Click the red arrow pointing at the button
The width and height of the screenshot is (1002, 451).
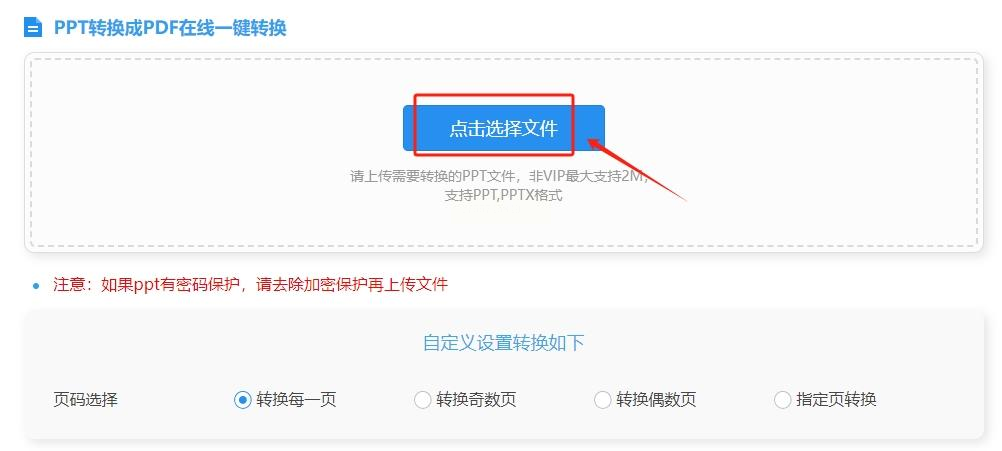(x=636, y=169)
